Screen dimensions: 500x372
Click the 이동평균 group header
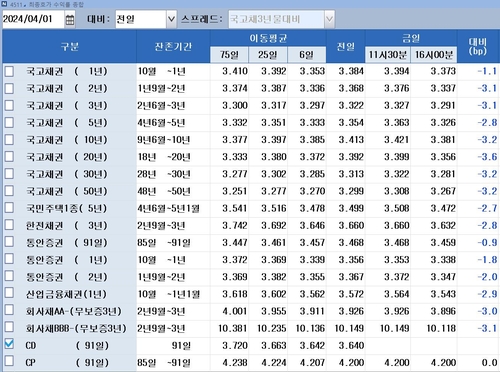(x=268, y=38)
